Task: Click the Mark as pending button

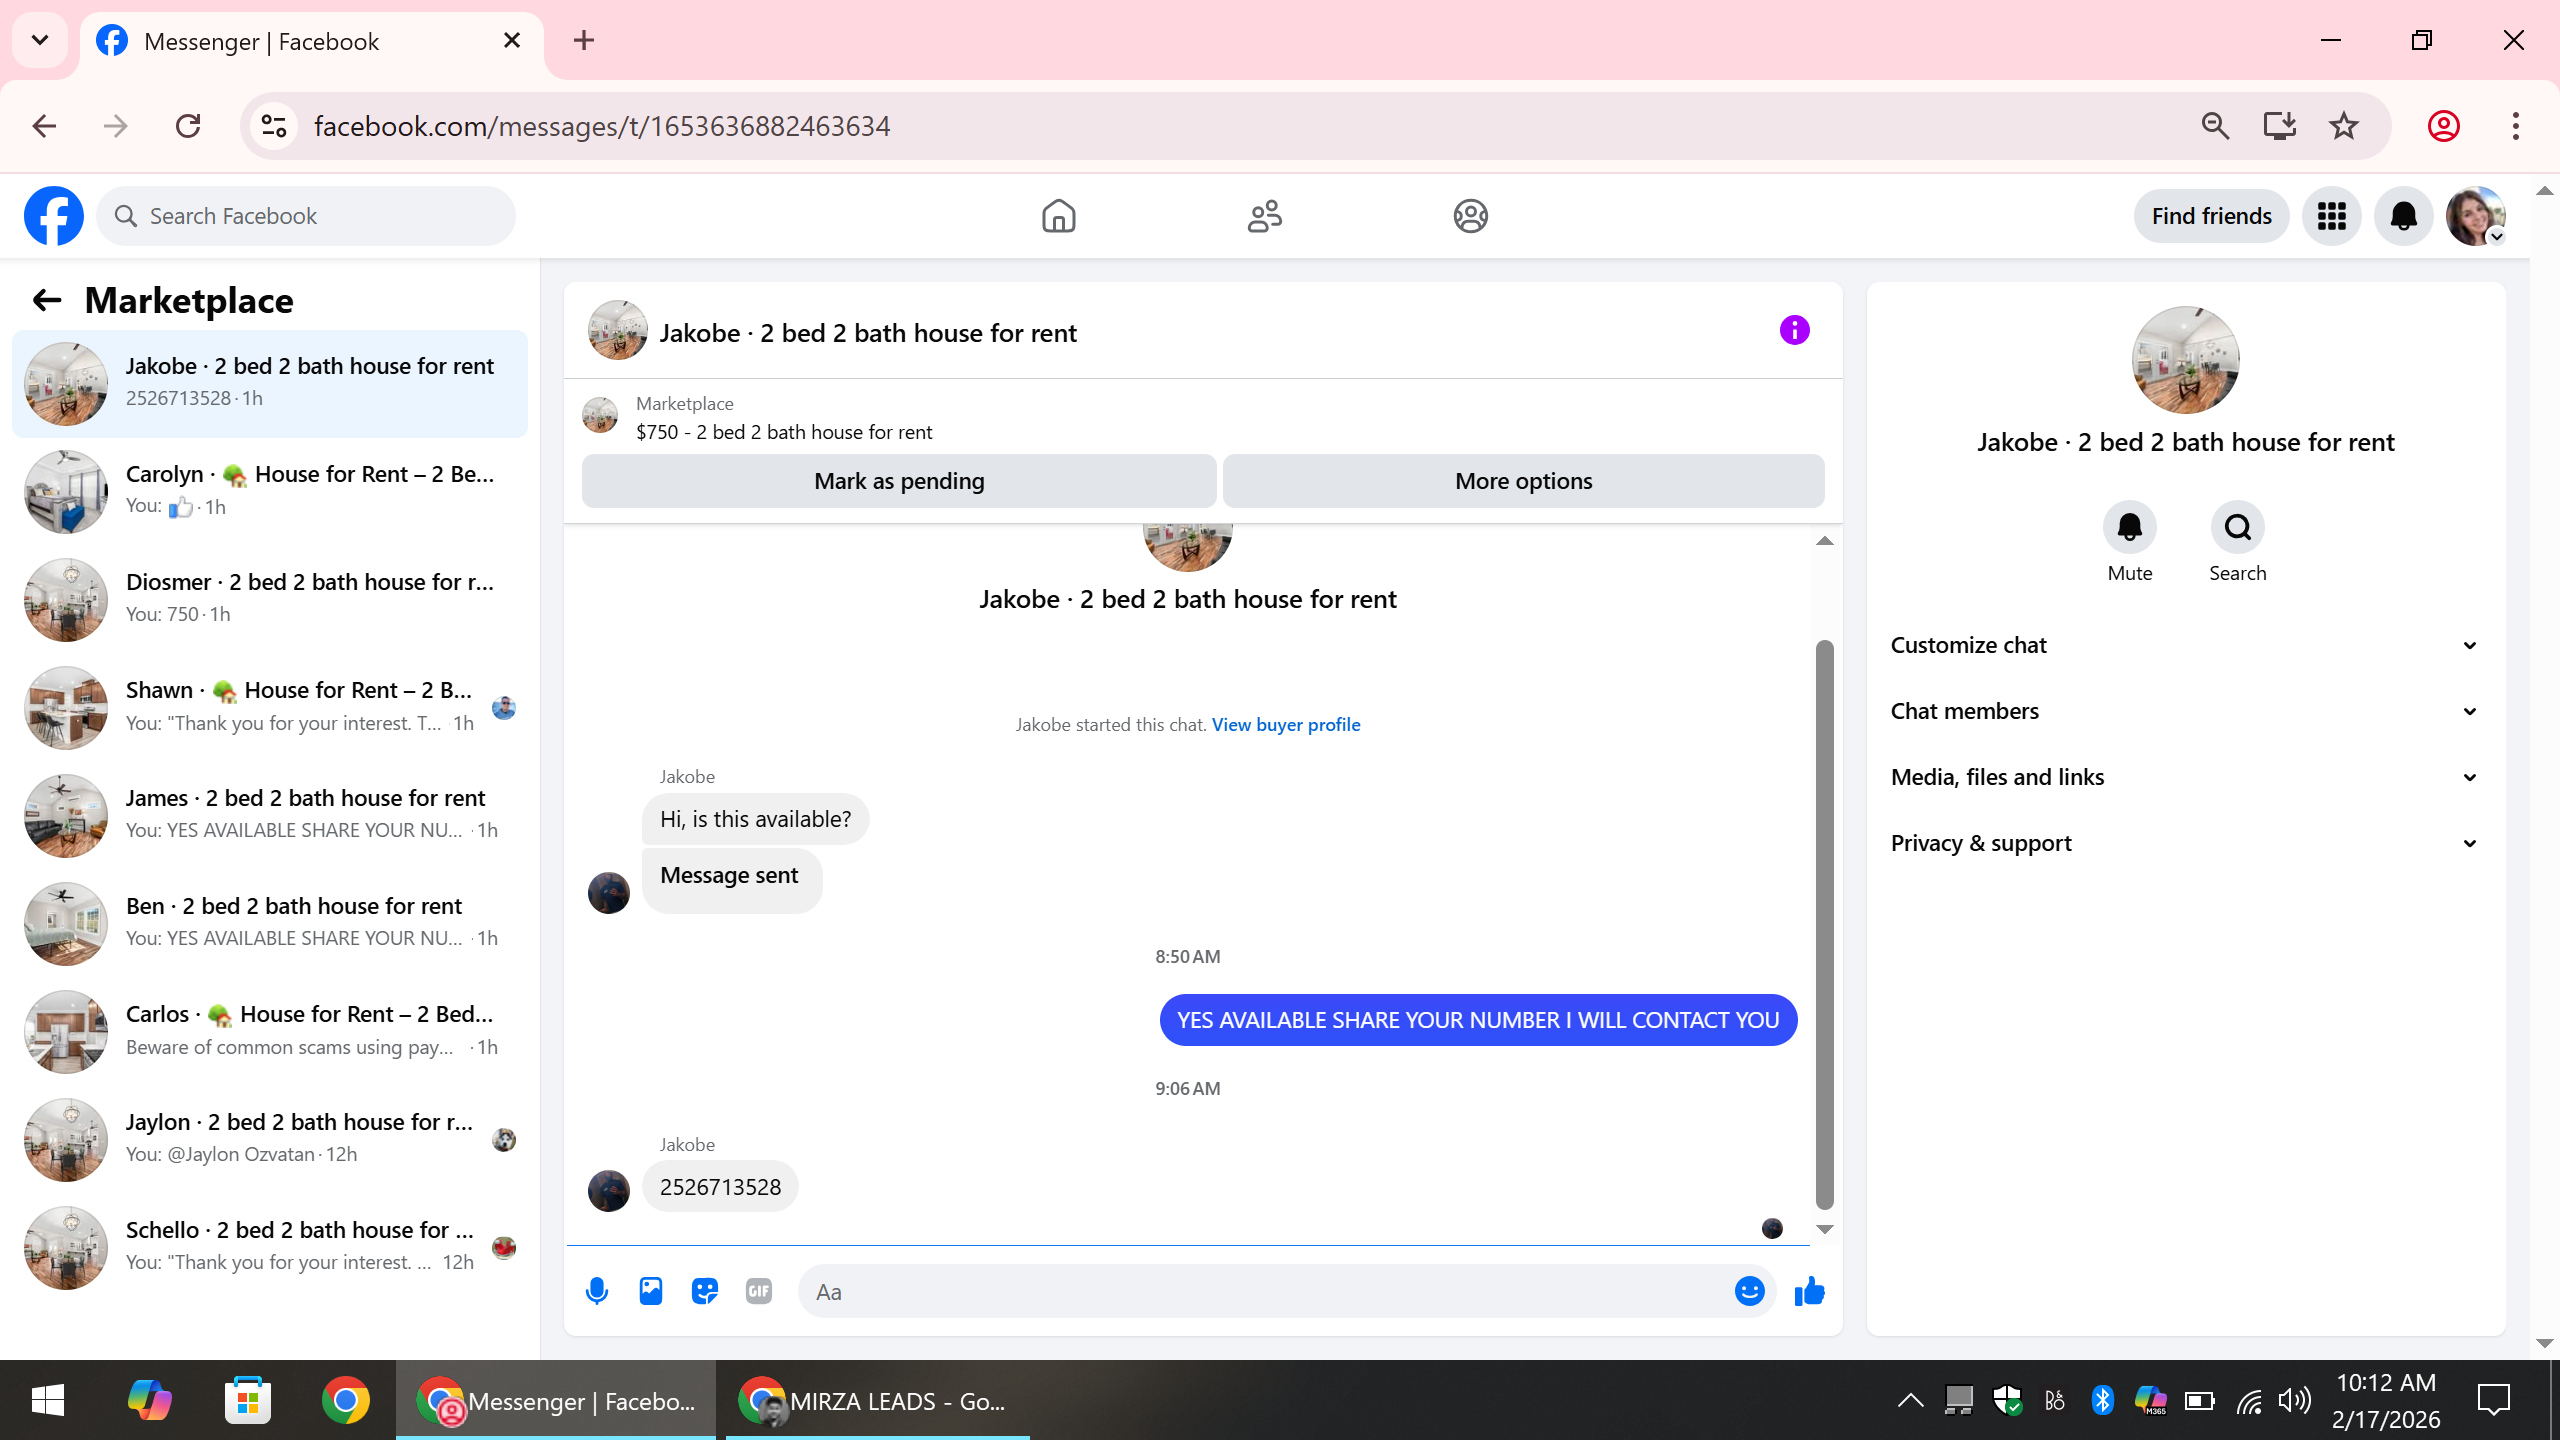Action: [899, 481]
